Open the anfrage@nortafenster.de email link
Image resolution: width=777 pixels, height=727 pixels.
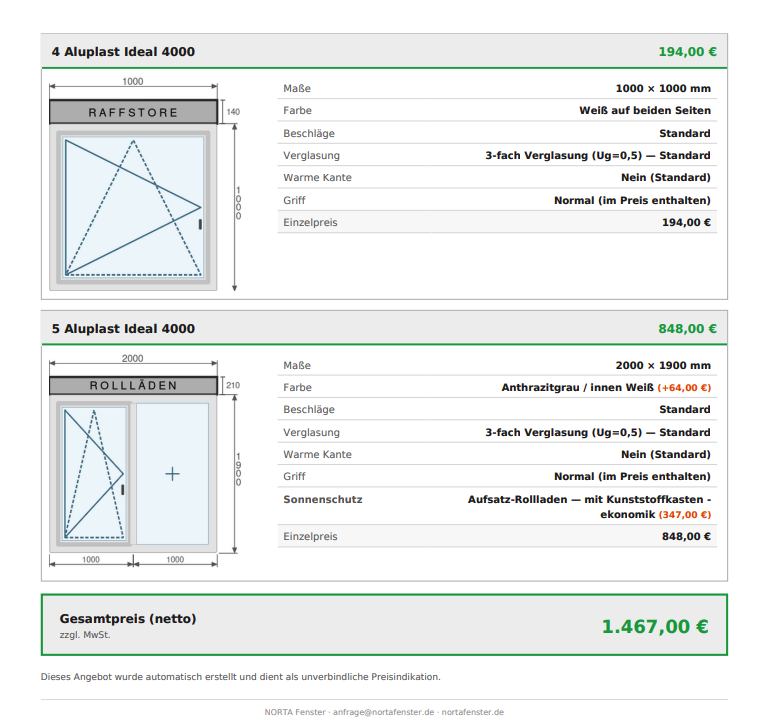point(383,712)
